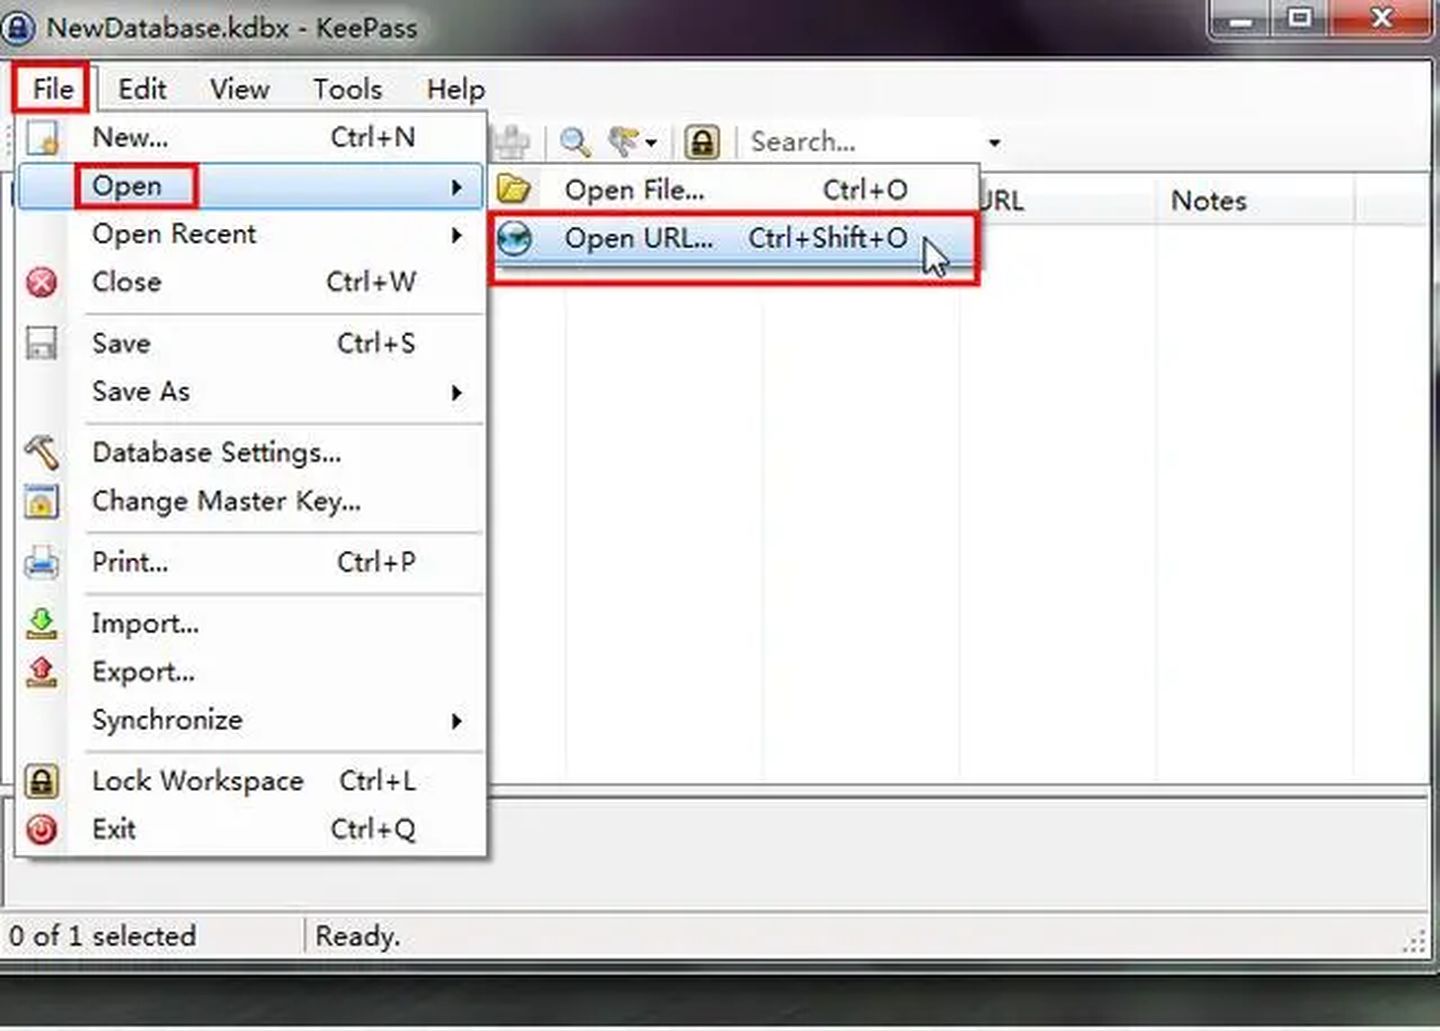Click the Notes column header
Viewport: 1440px width, 1031px height.
click(1208, 201)
